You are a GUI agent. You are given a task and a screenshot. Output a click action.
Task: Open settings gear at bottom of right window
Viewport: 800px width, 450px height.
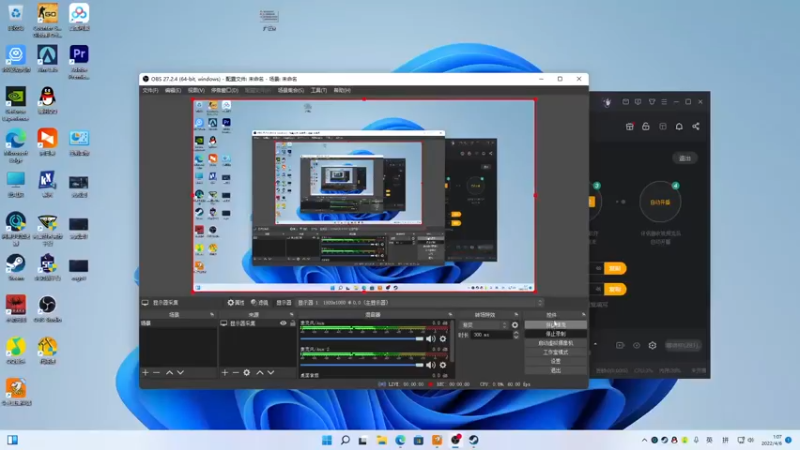pos(653,345)
